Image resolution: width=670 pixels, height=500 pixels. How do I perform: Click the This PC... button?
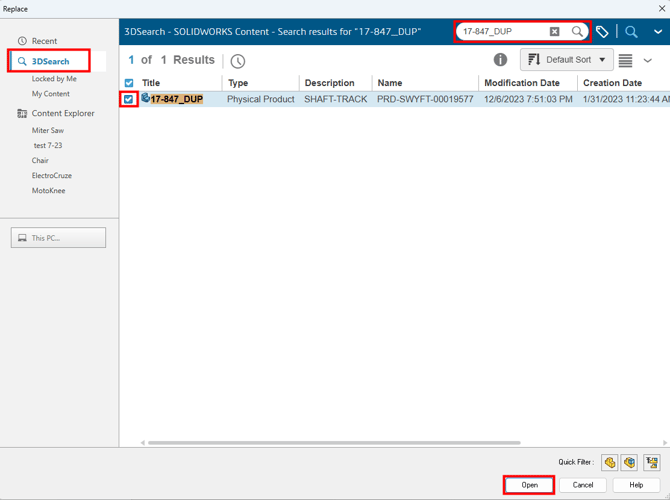pos(58,238)
